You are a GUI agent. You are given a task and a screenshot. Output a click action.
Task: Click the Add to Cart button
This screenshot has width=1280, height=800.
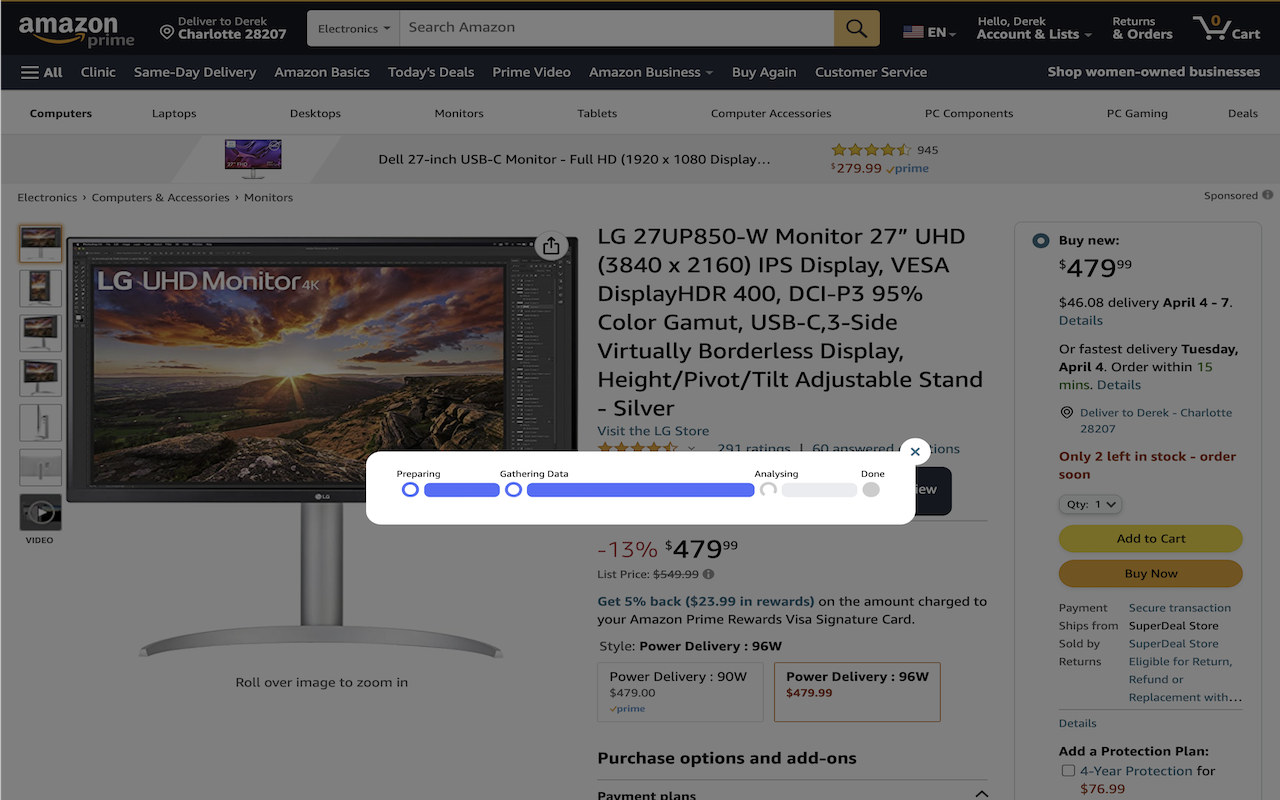click(x=1150, y=538)
